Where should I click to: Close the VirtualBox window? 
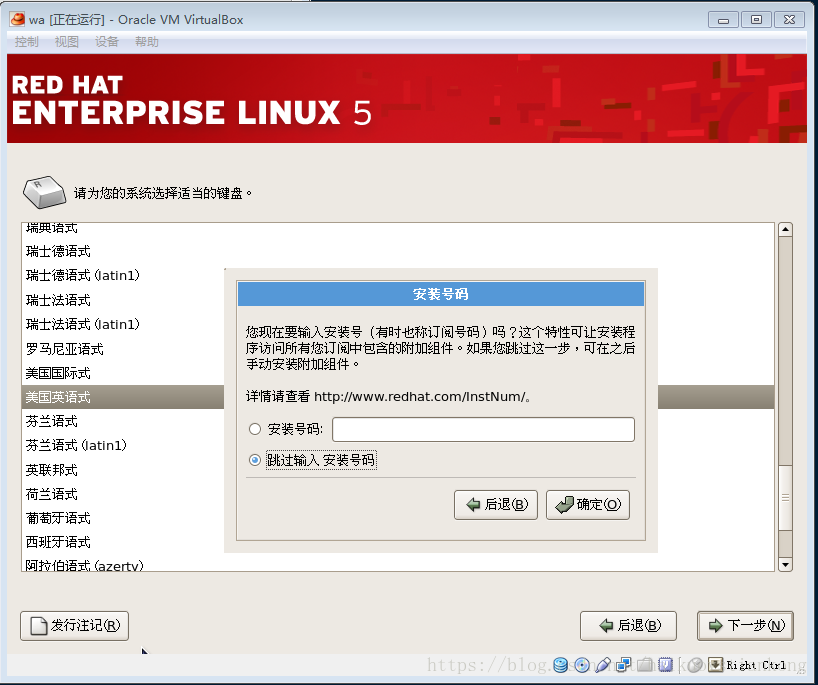coord(789,20)
